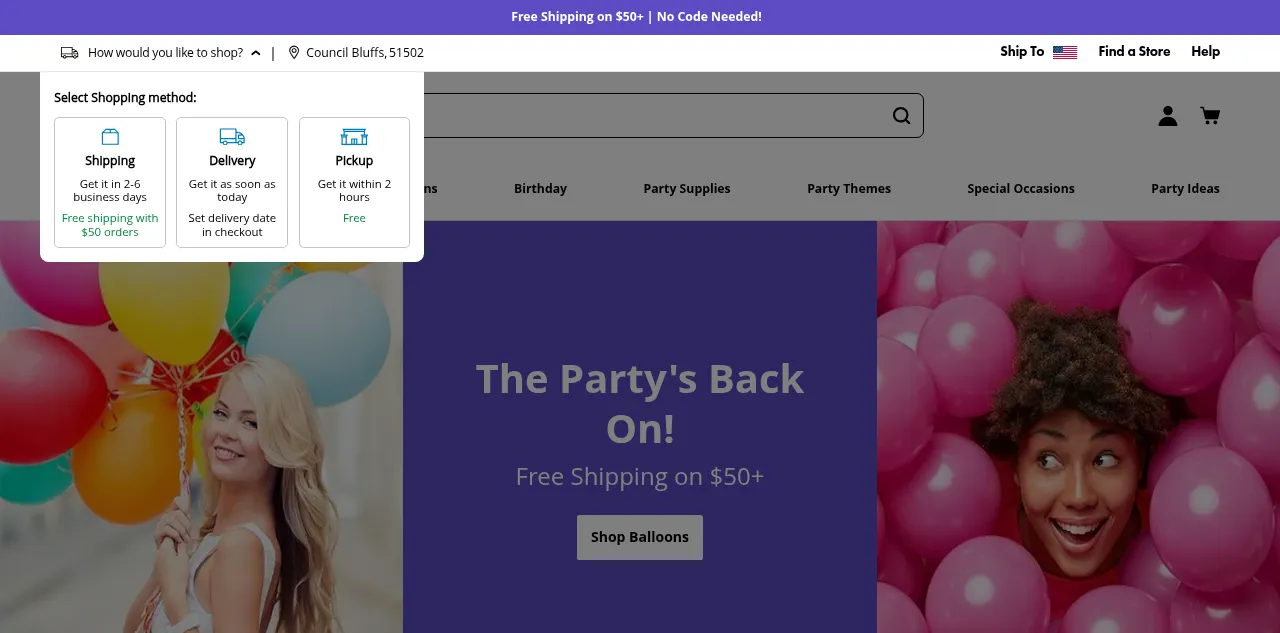The image size is (1280, 633).
Task: Open the Birthday menu item
Action: coord(540,188)
